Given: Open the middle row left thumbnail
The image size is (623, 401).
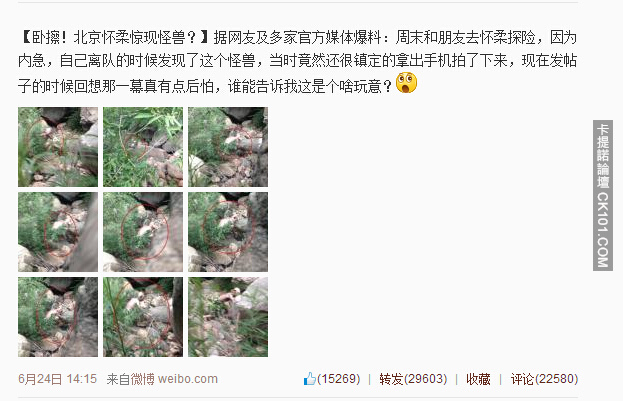Looking at the screenshot, I should (58, 232).
